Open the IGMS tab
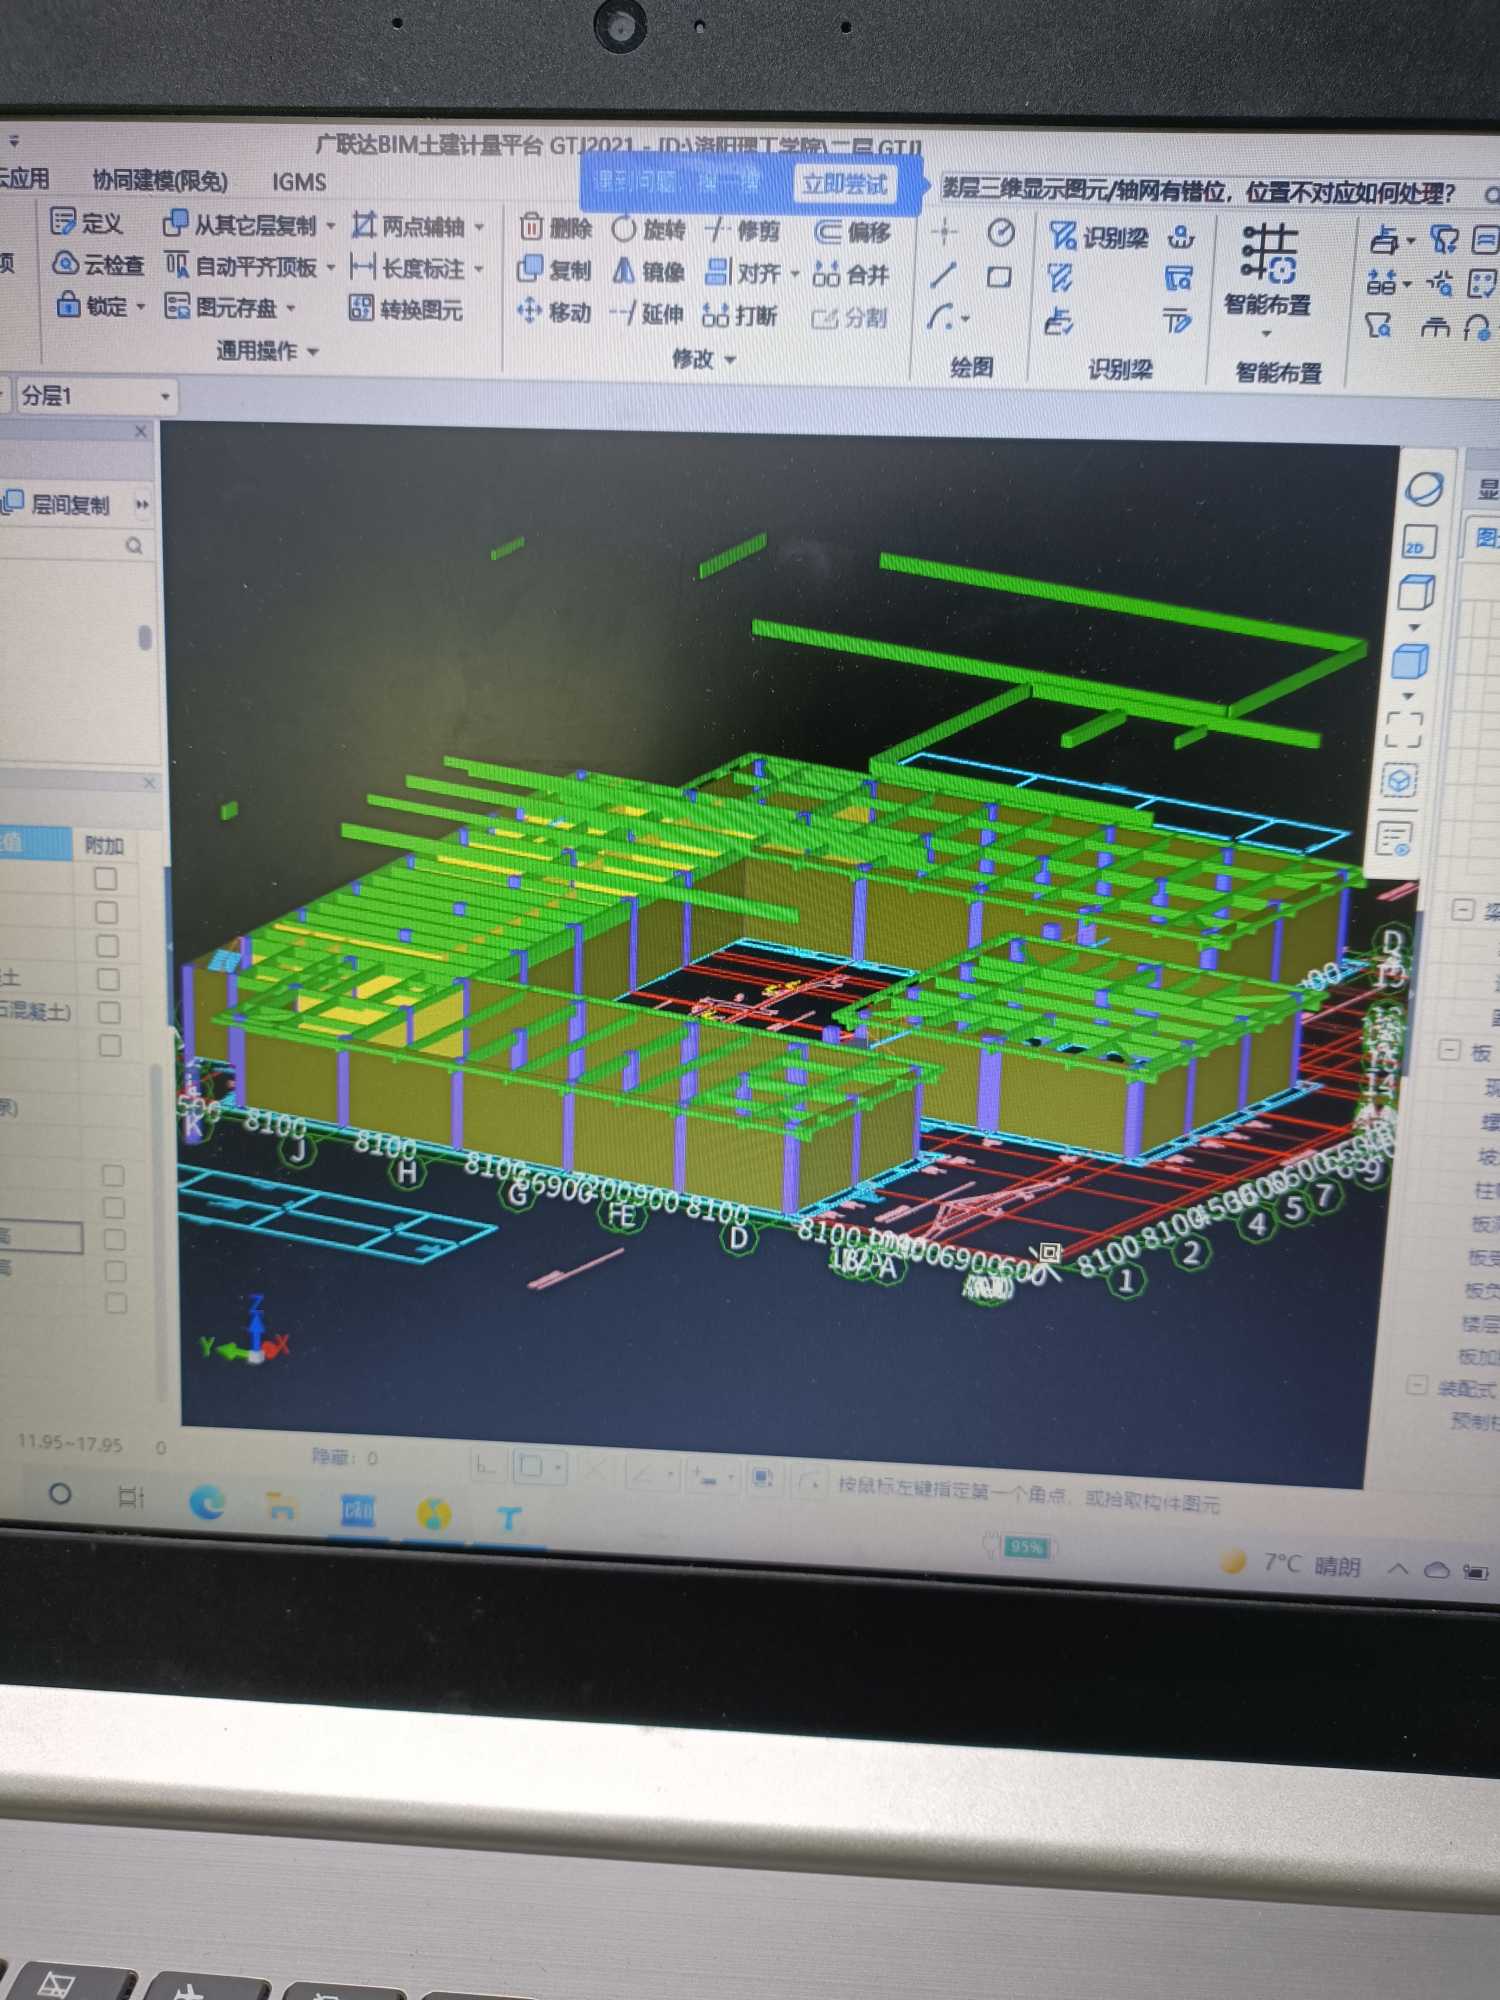Viewport: 1500px width, 2000px height. [299, 182]
